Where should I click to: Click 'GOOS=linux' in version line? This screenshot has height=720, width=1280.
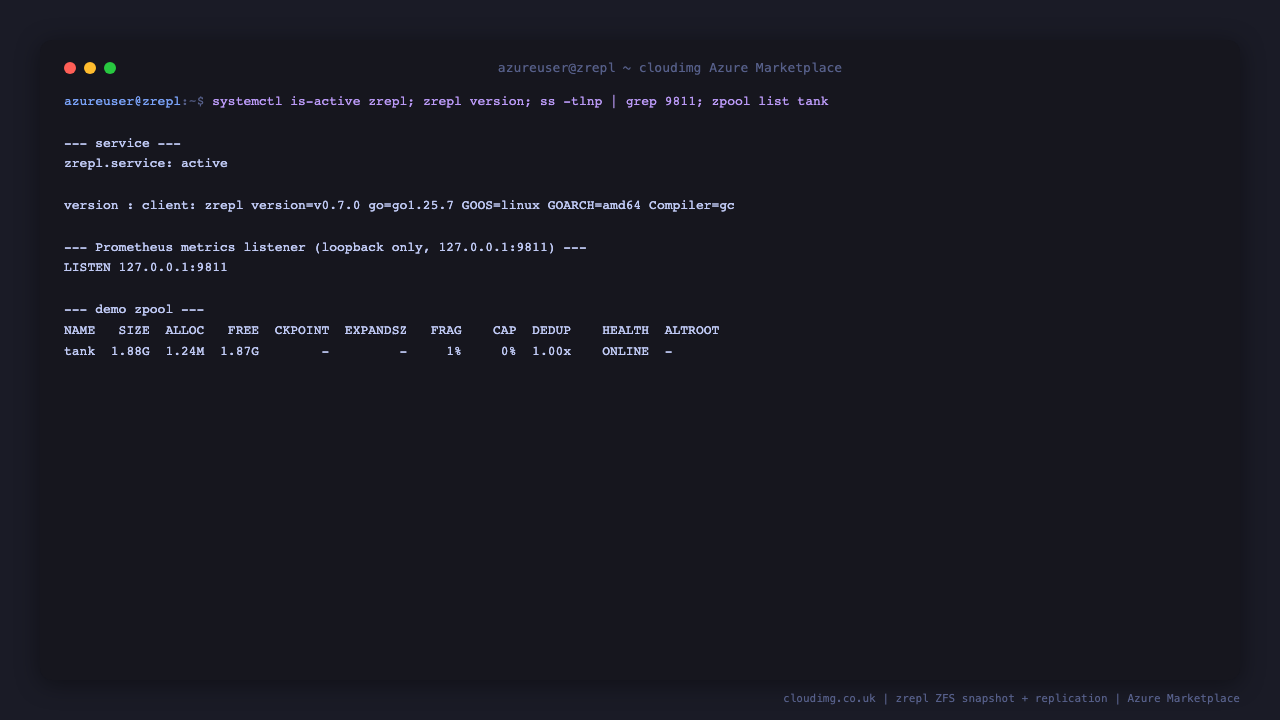tap(501, 205)
